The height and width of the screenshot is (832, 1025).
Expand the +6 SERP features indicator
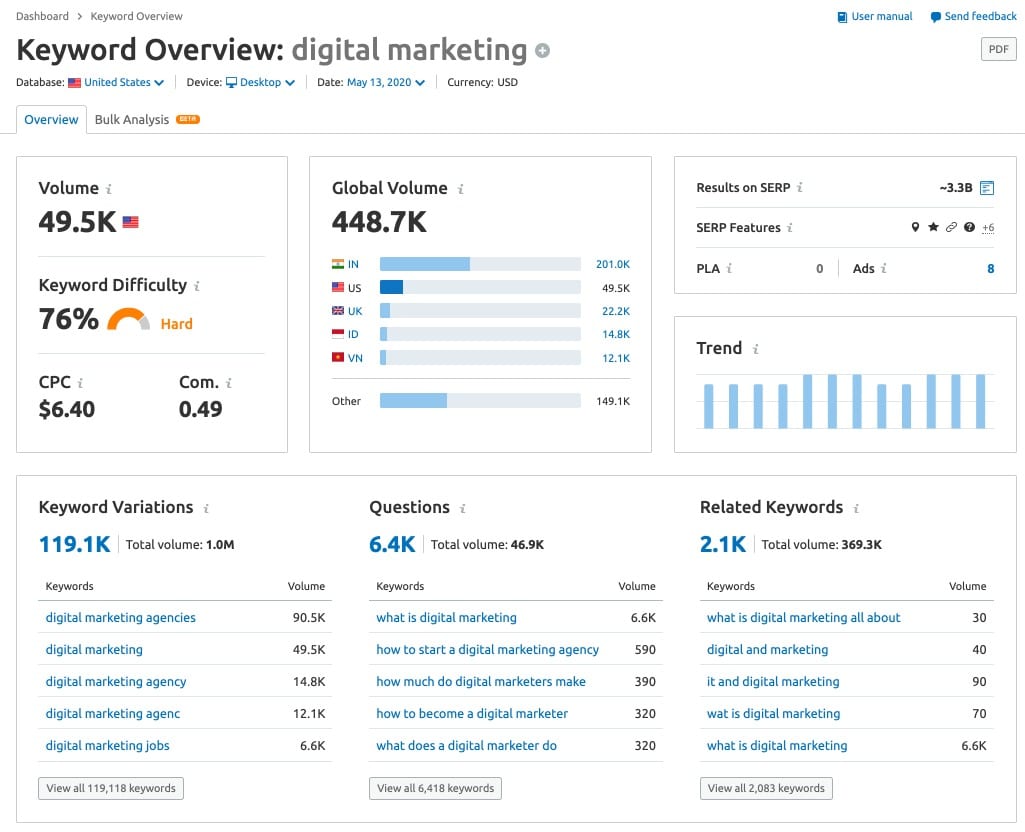(x=988, y=227)
